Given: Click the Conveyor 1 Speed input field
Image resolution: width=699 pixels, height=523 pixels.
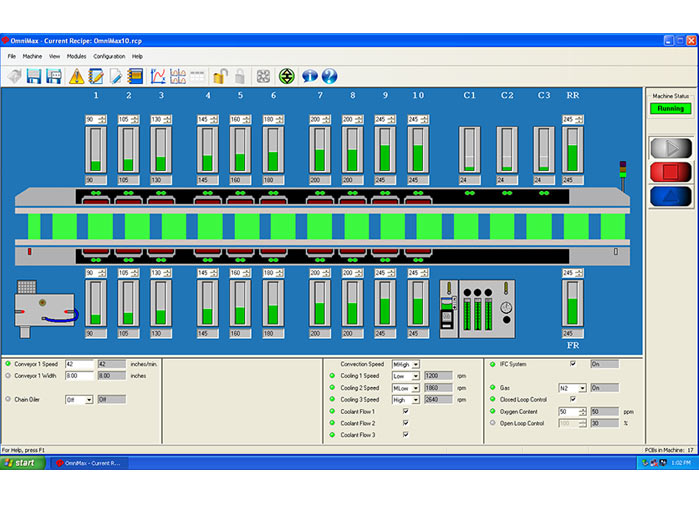Looking at the screenshot, I should tap(78, 364).
